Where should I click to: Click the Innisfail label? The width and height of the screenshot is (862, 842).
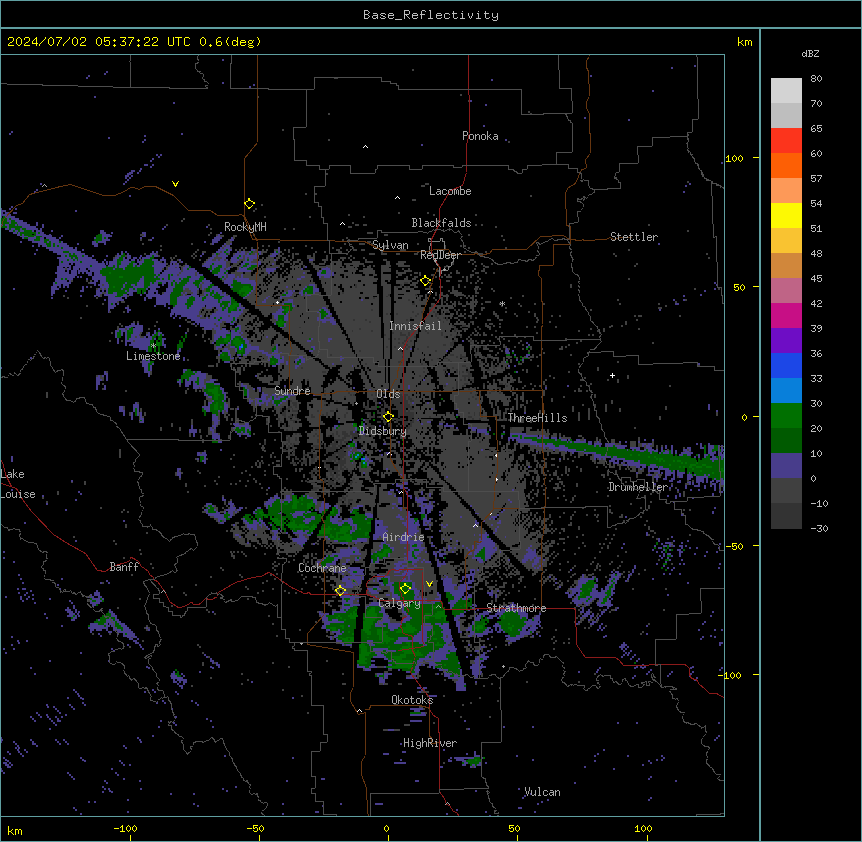click(x=415, y=326)
